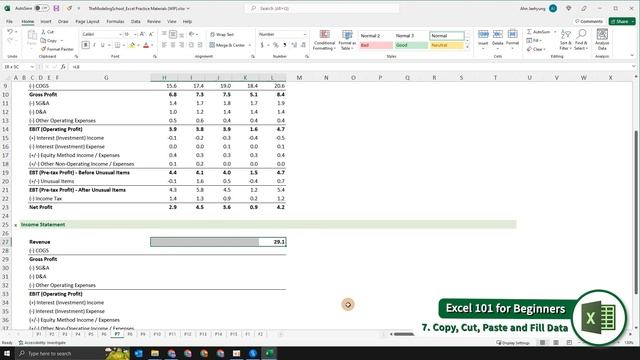The image size is (640, 360).
Task: Click the Windows Start button
Action: tap(7, 353)
